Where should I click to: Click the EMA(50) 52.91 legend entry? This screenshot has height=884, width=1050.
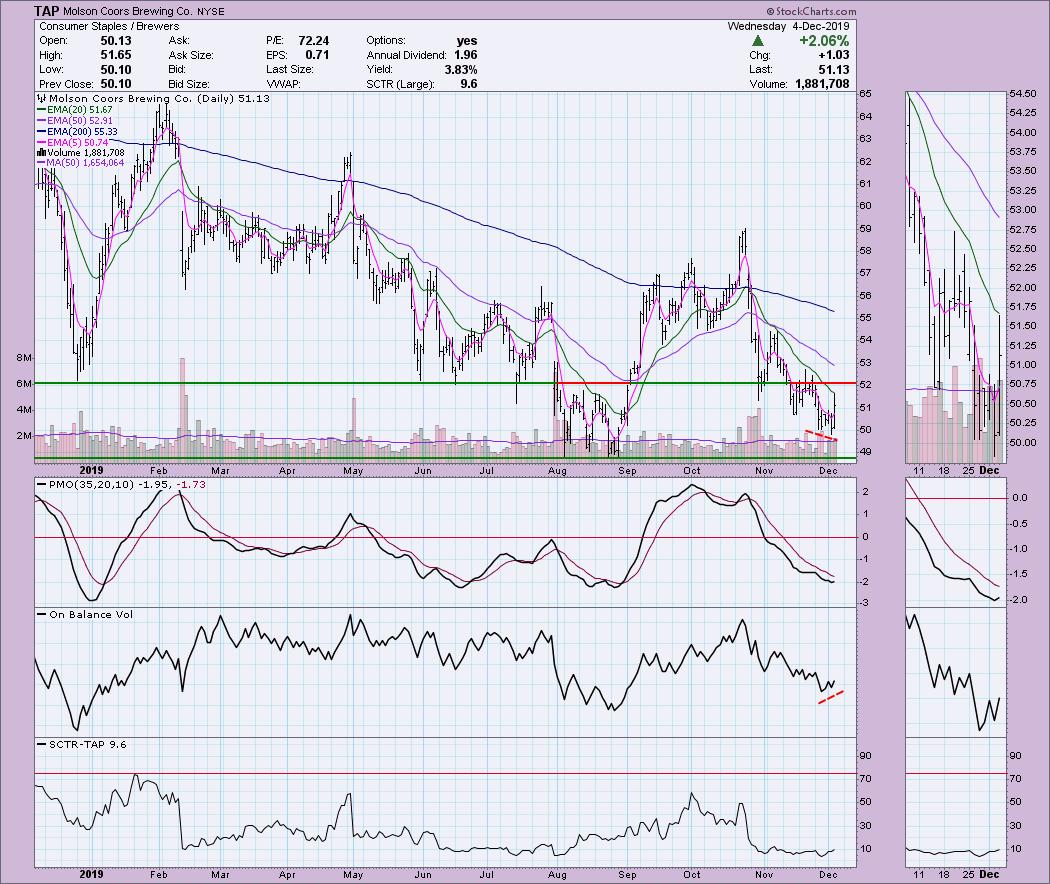click(x=75, y=121)
